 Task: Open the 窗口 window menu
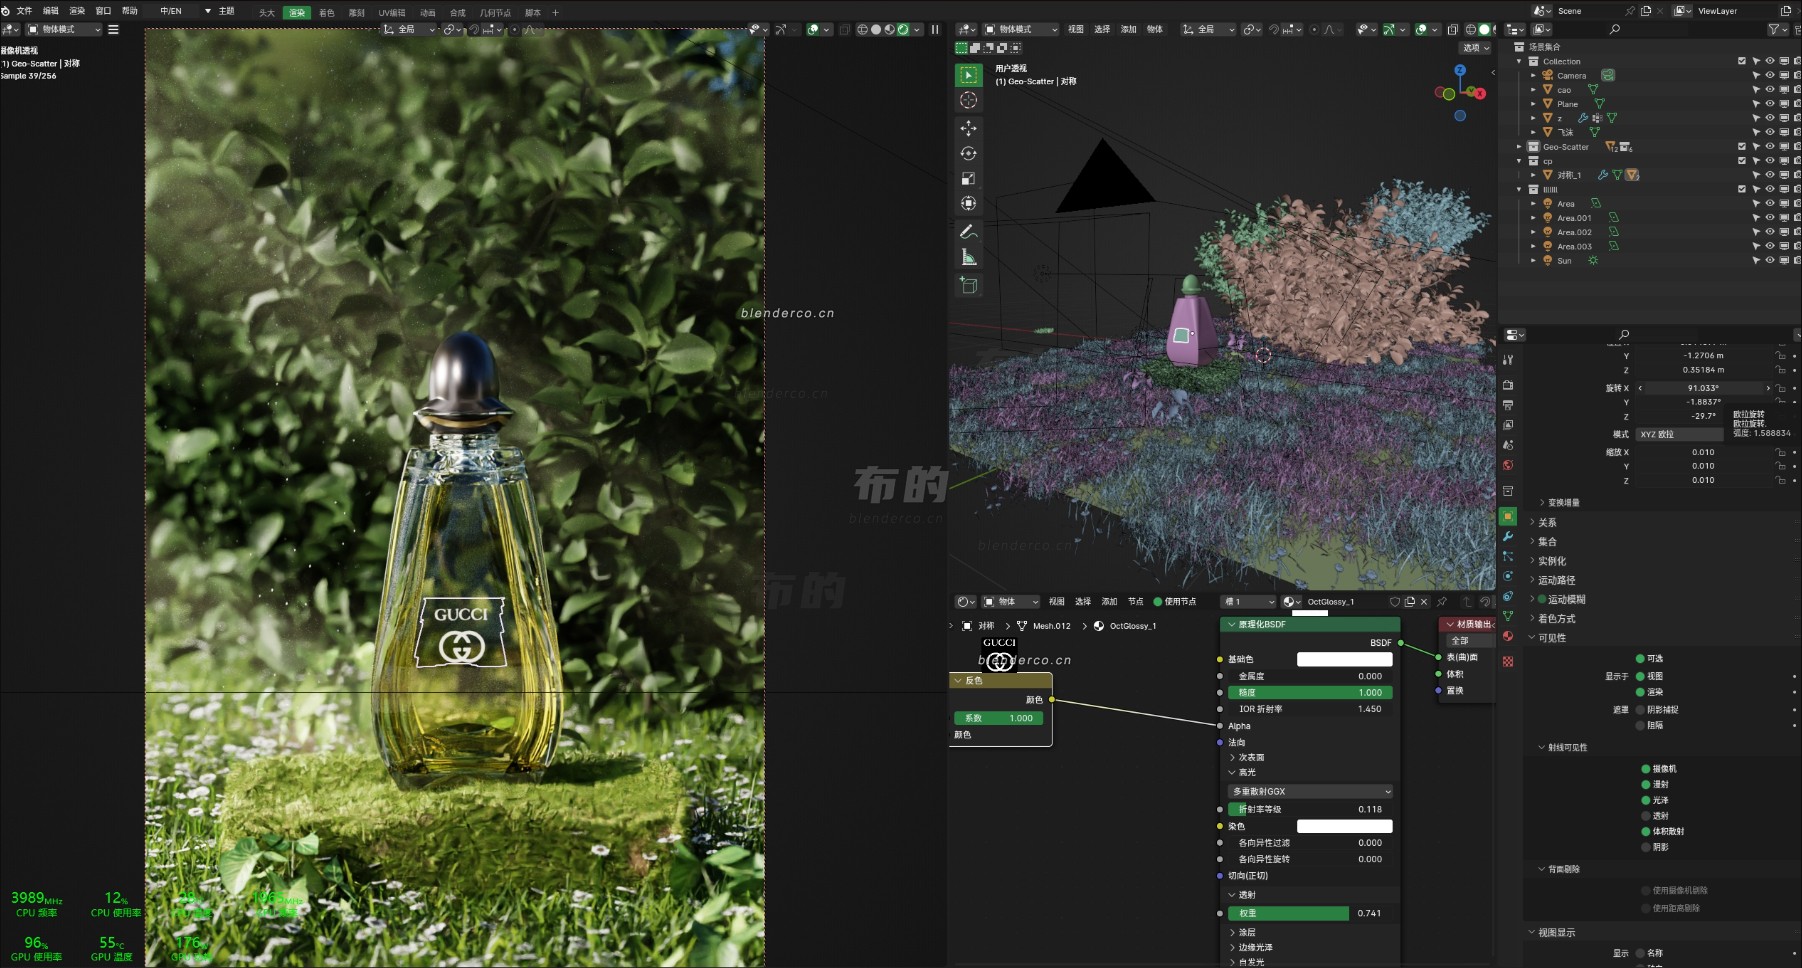point(103,11)
